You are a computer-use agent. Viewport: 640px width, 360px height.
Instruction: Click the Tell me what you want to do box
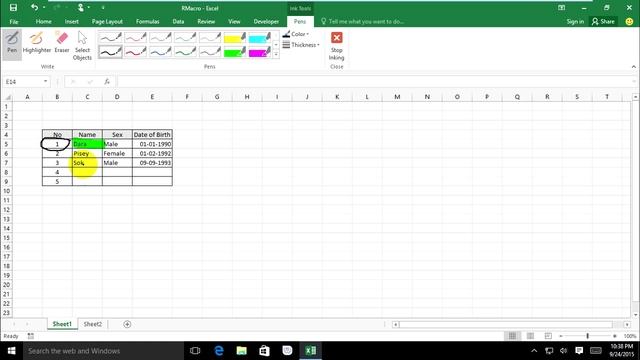click(362, 22)
